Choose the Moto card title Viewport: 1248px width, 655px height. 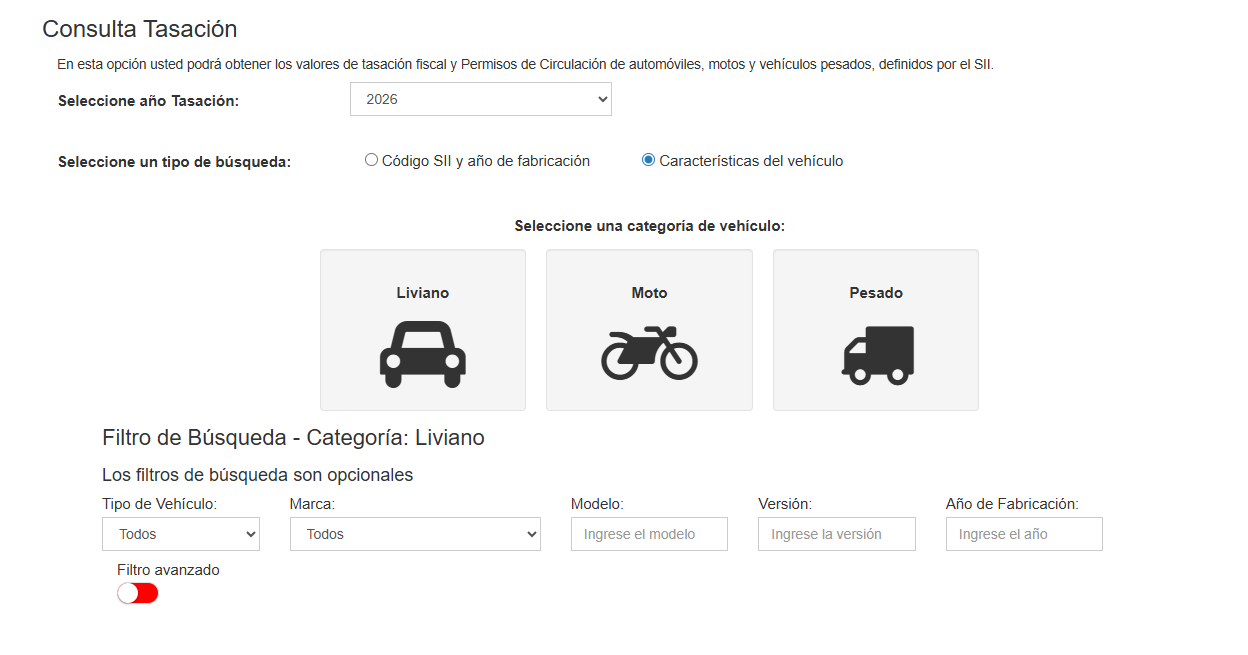649,293
